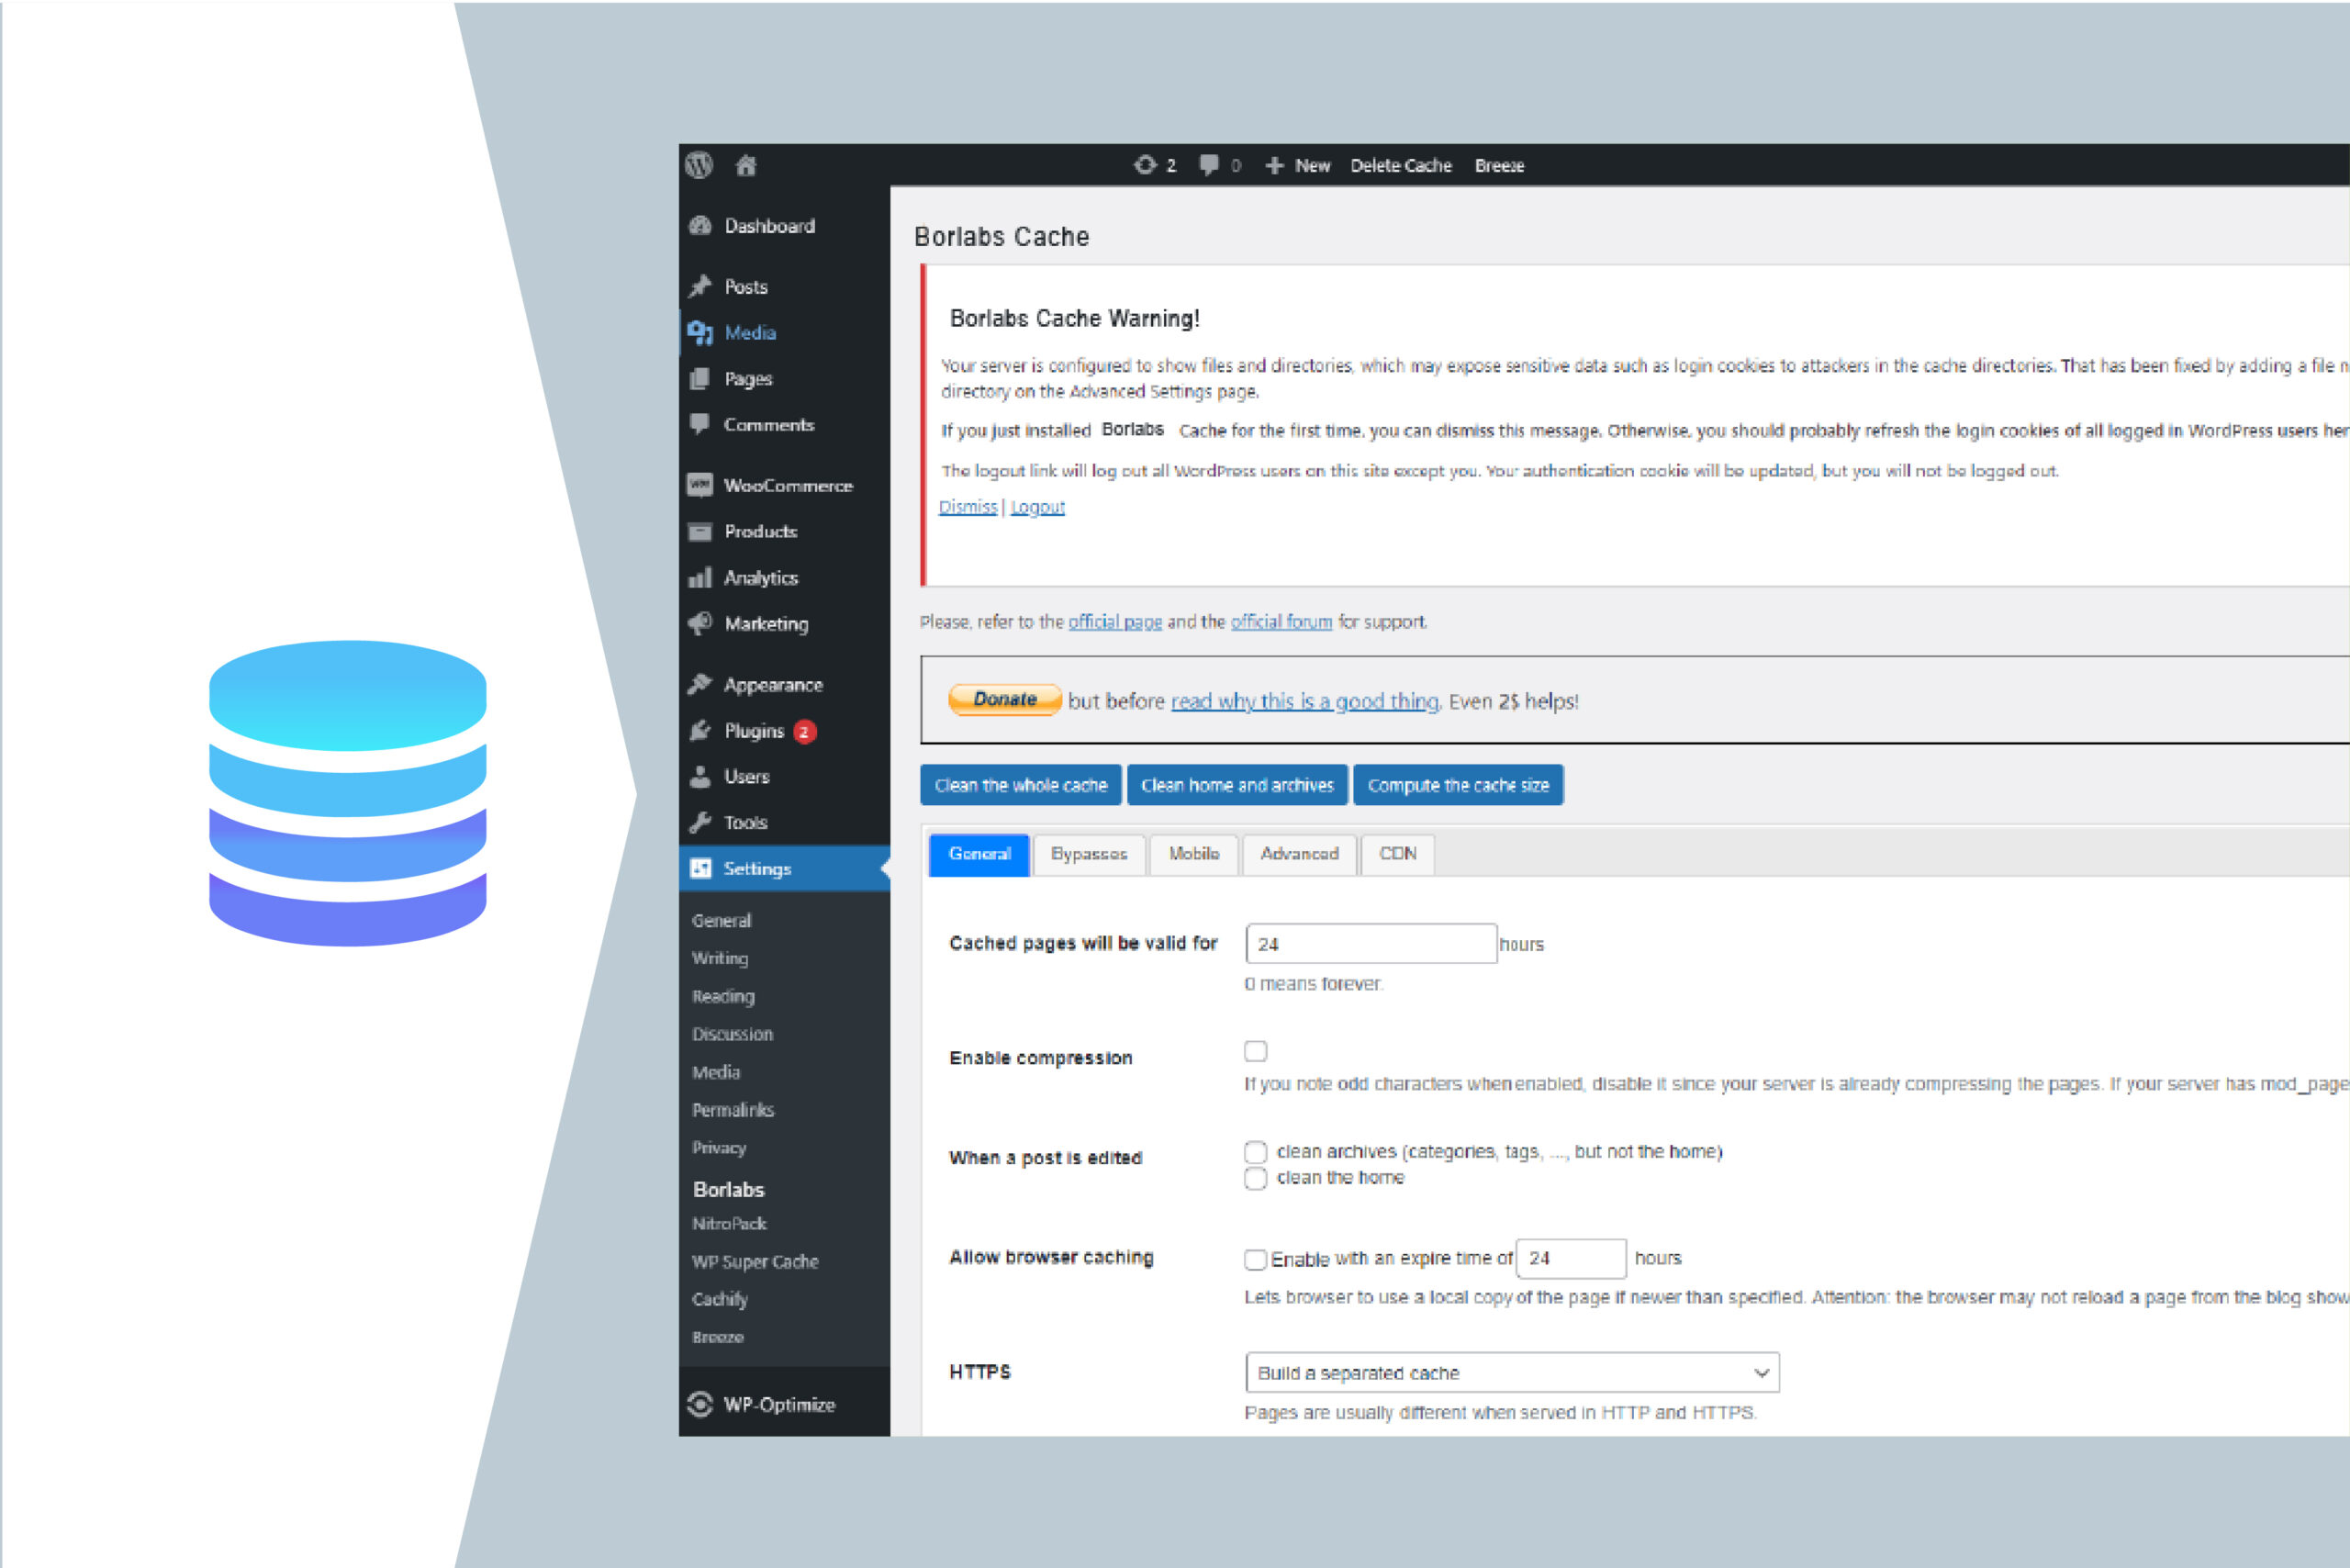2350x1568 pixels.
Task: Click the Logout link in warning
Action: [x=1037, y=507]
